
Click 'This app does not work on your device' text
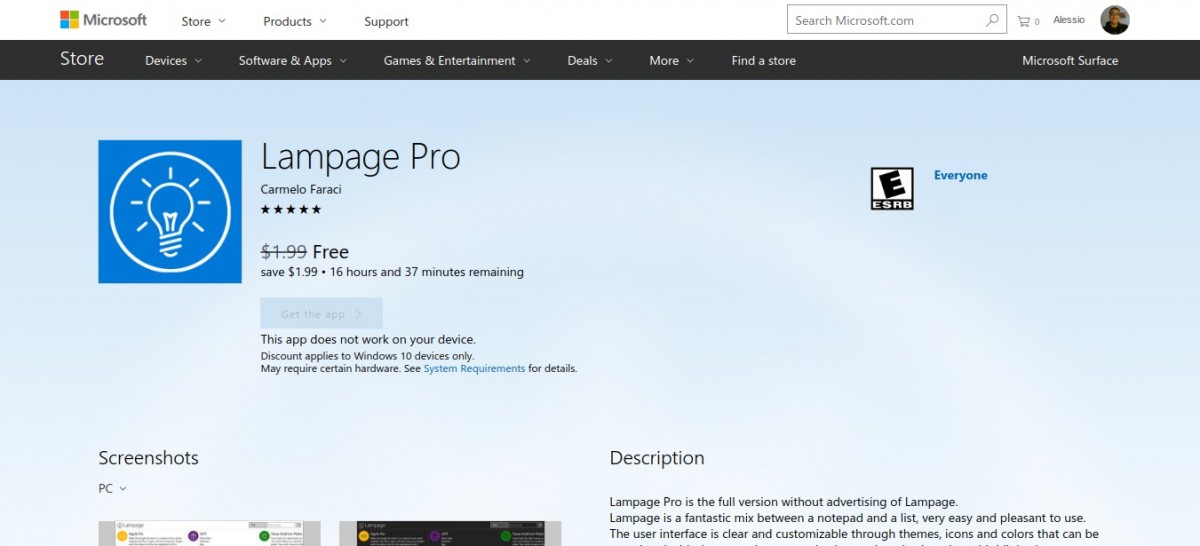click(x=368, y=340)
